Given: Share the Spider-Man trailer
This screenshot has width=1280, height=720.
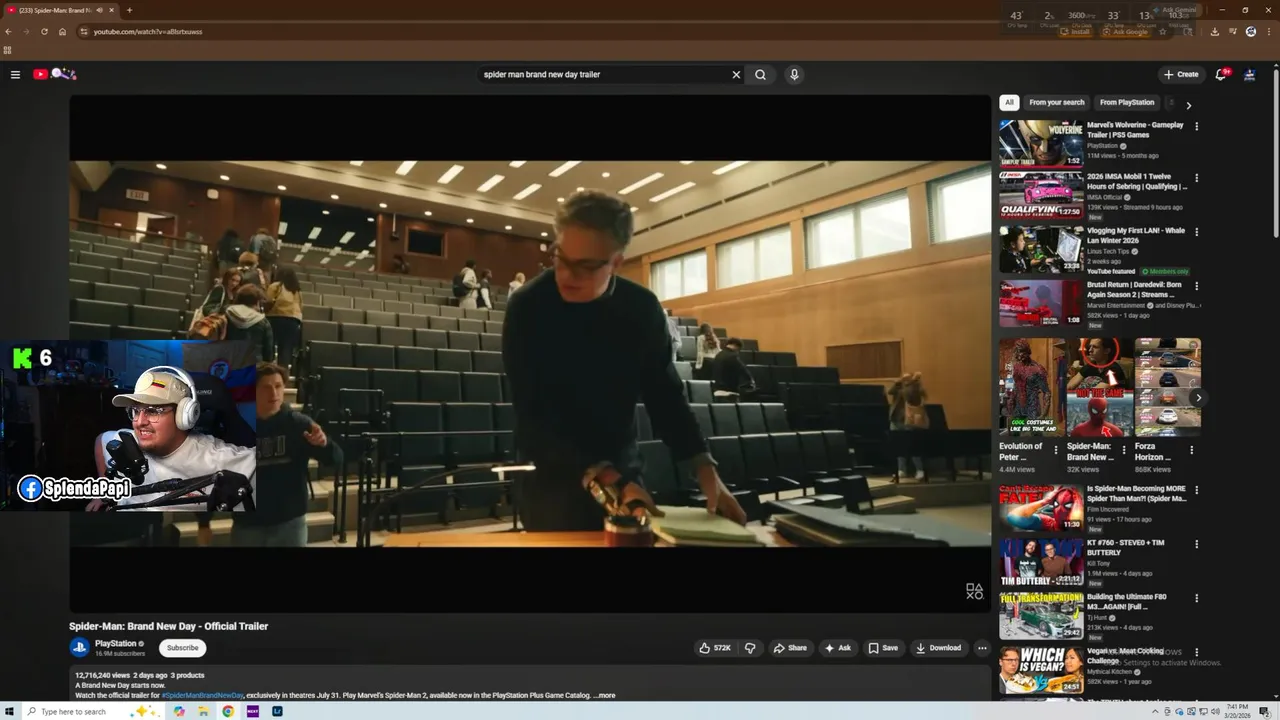Looking at the screenshot, I should pyautogui.click(x=790, y=648).
